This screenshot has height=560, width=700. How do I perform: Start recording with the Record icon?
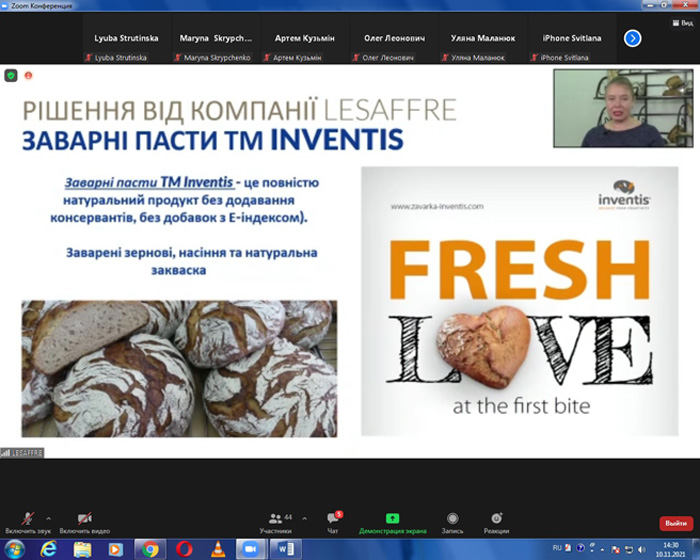(452, 518)
